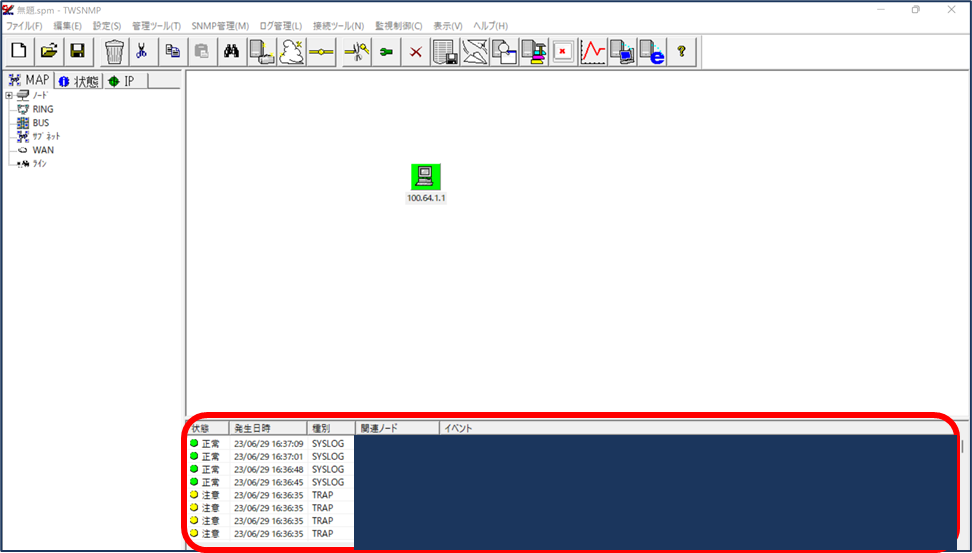Click the paper airplane send icon
Viewport: 972px width, 553px height.
(475, 51)
